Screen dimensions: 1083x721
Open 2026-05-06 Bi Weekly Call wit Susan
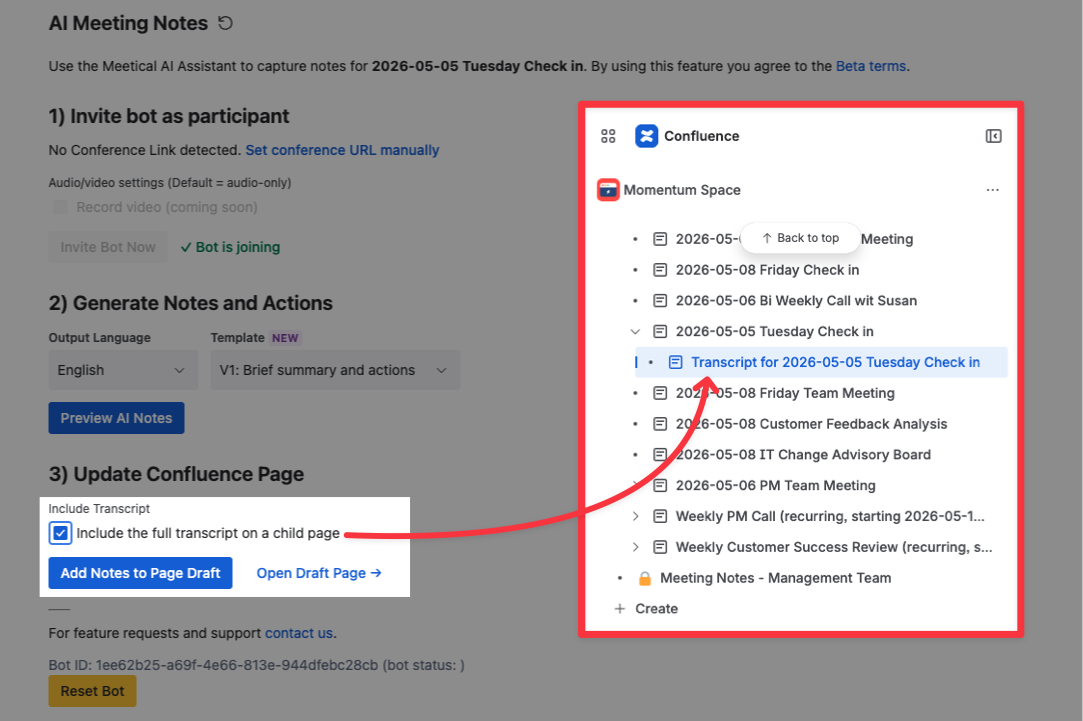click(x=796, y=300)
